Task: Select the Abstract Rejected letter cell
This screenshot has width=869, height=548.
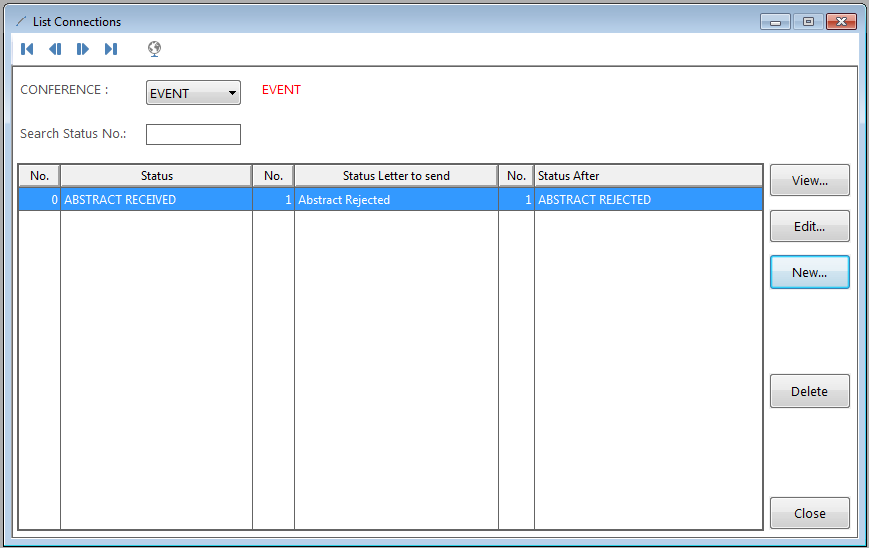Action: click(396, 199)
